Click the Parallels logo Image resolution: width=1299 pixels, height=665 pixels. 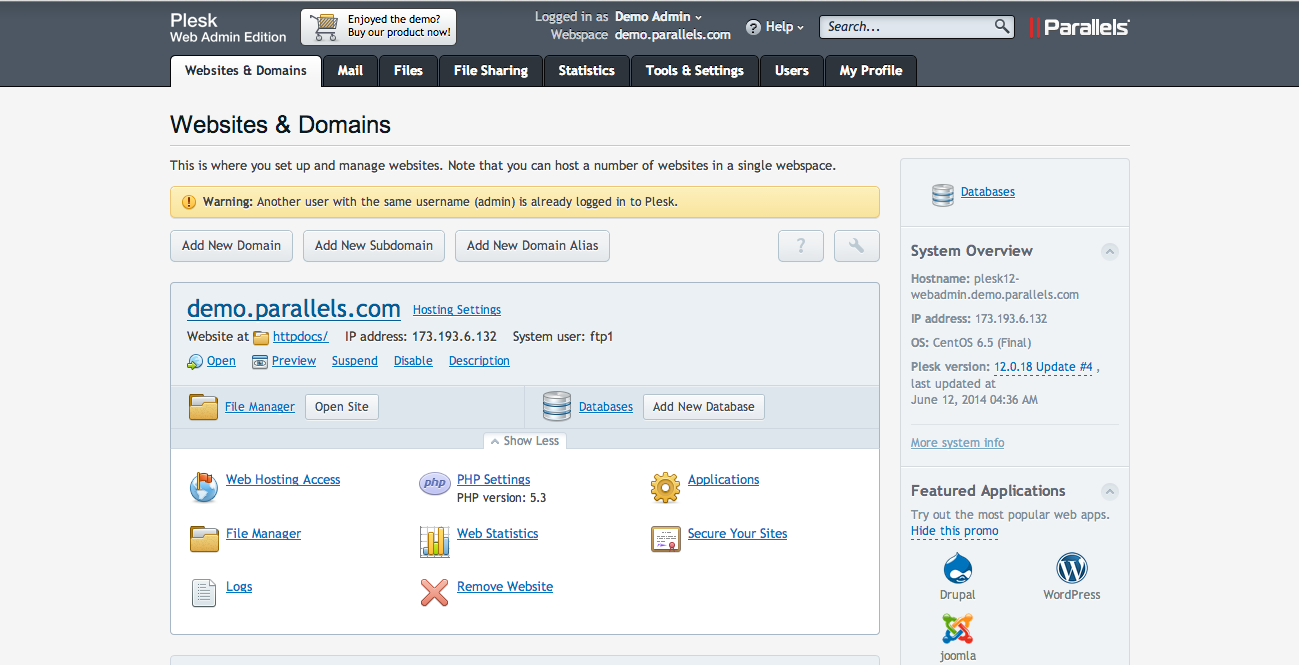1079,27
